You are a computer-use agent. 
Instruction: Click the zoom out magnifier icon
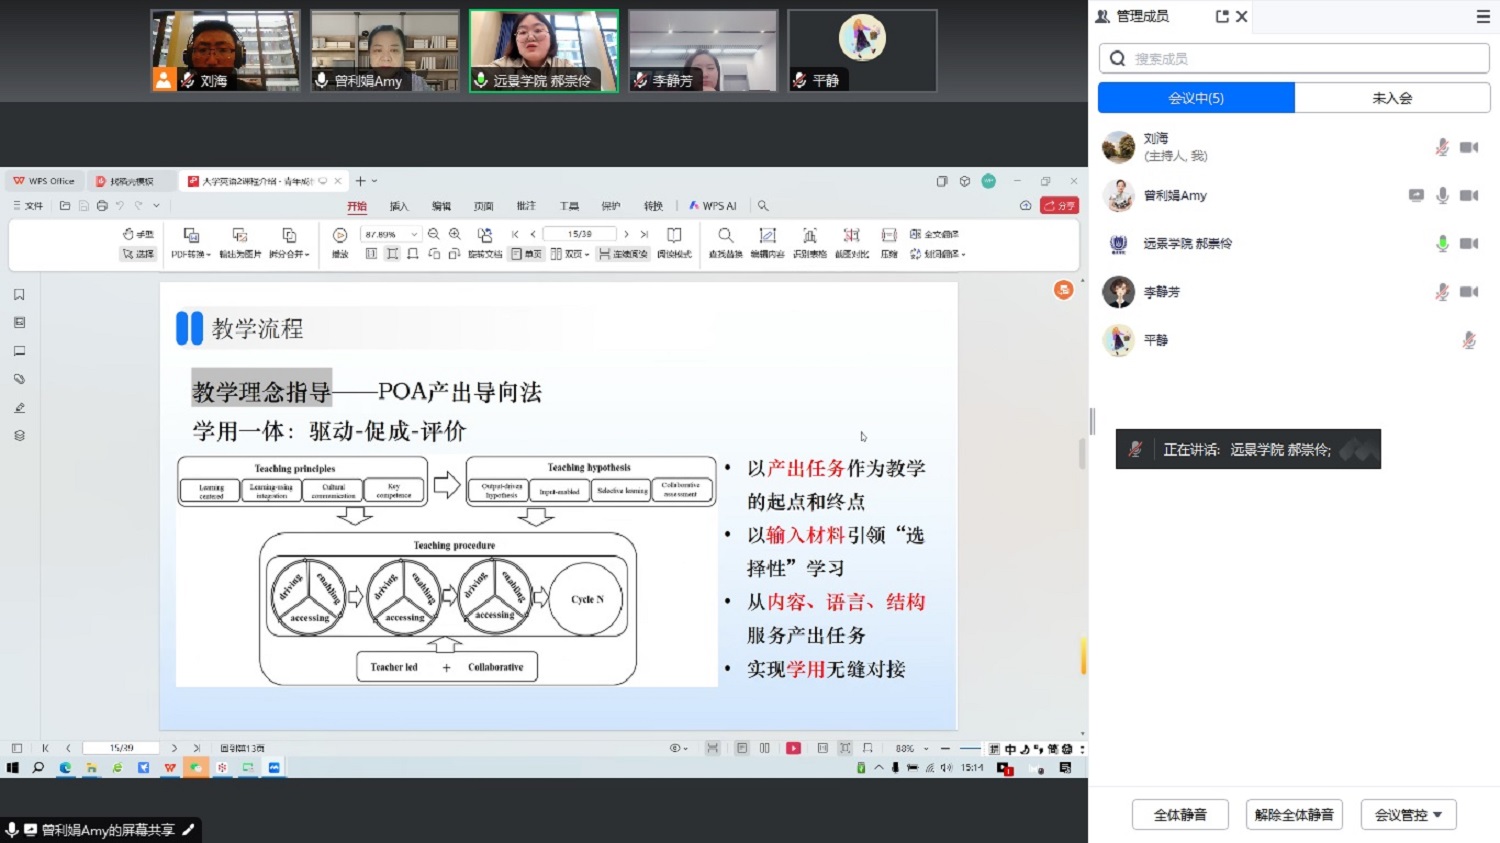434,234
